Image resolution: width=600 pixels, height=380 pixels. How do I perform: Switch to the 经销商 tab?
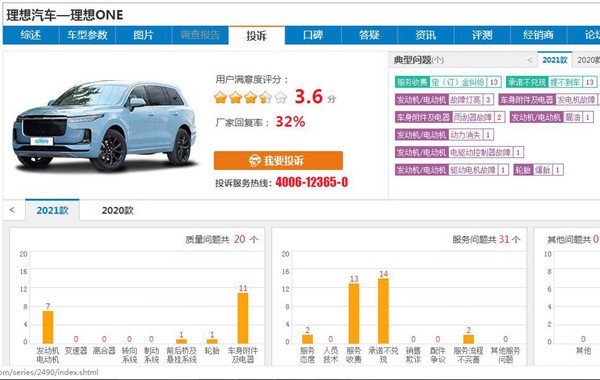(x=538, y=35)
